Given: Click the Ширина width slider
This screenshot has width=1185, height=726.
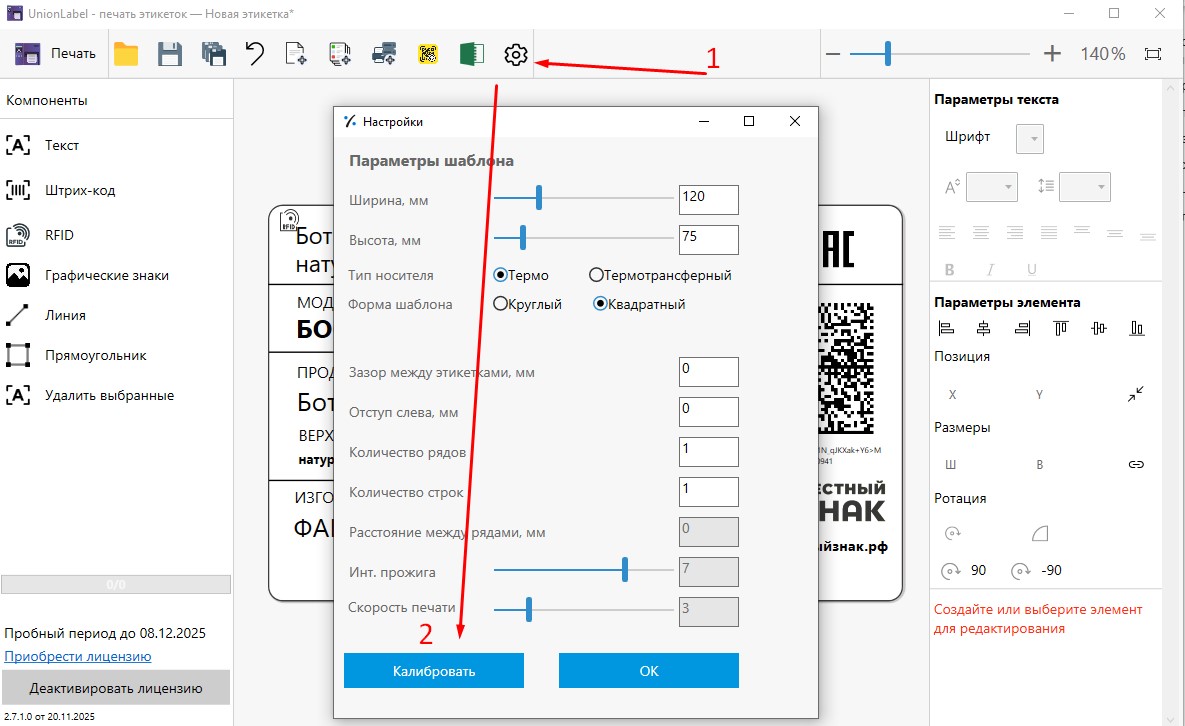Looking at the screenshot, I should point(584,198).
